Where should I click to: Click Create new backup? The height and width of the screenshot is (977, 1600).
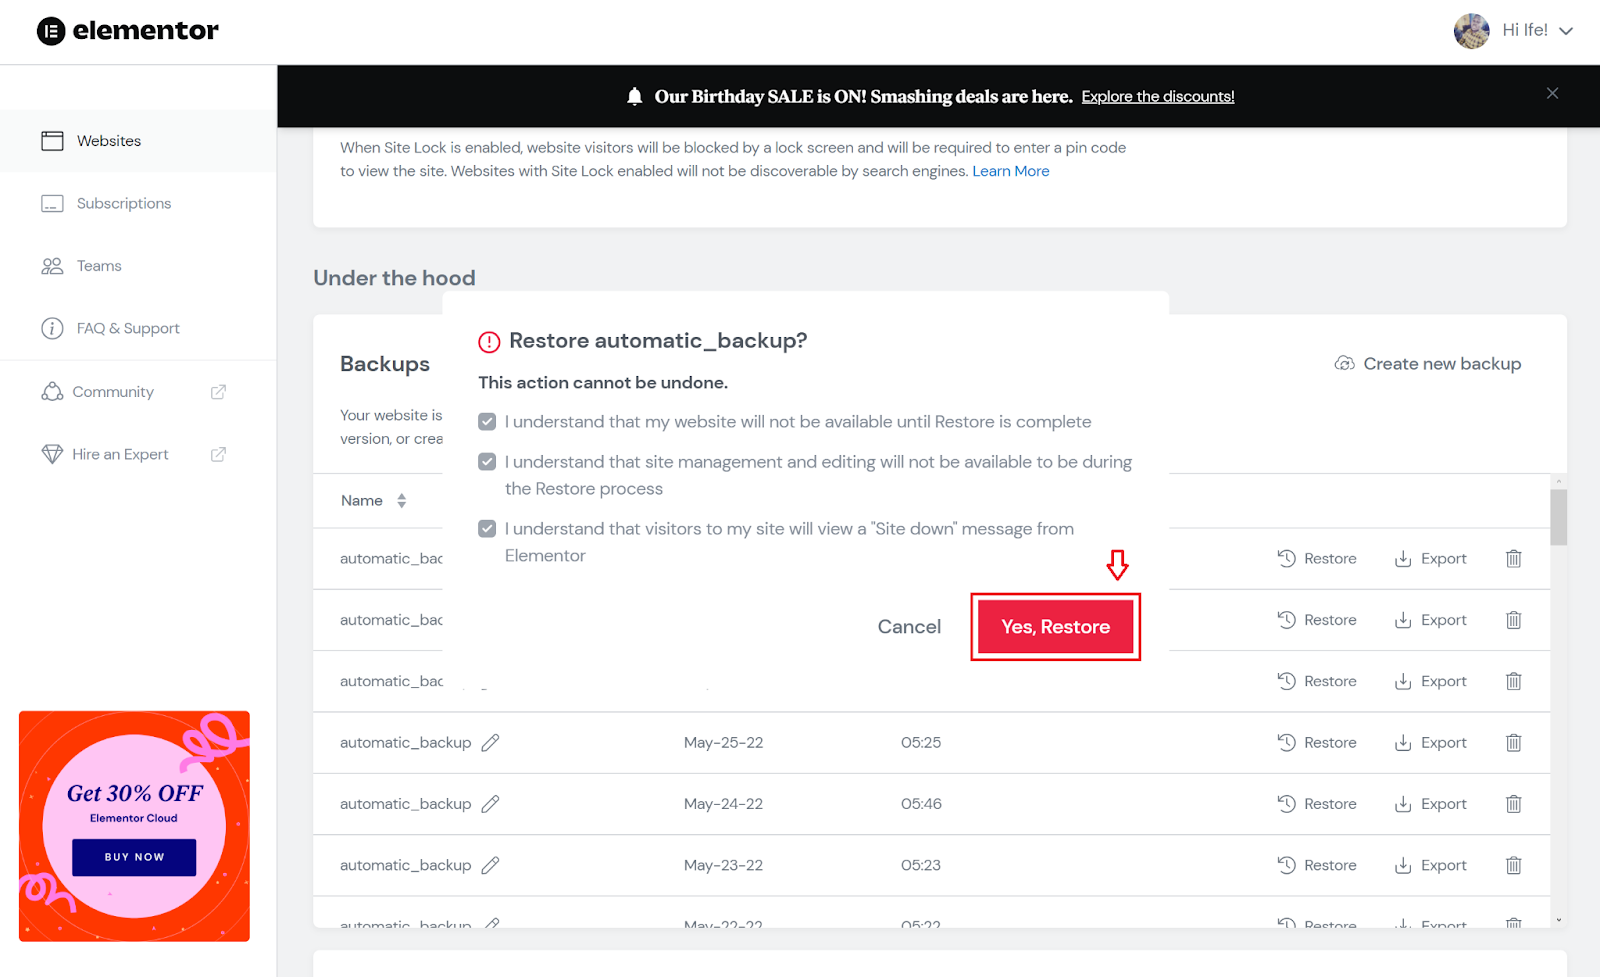pyautogui.click(x=1428, y=364)
